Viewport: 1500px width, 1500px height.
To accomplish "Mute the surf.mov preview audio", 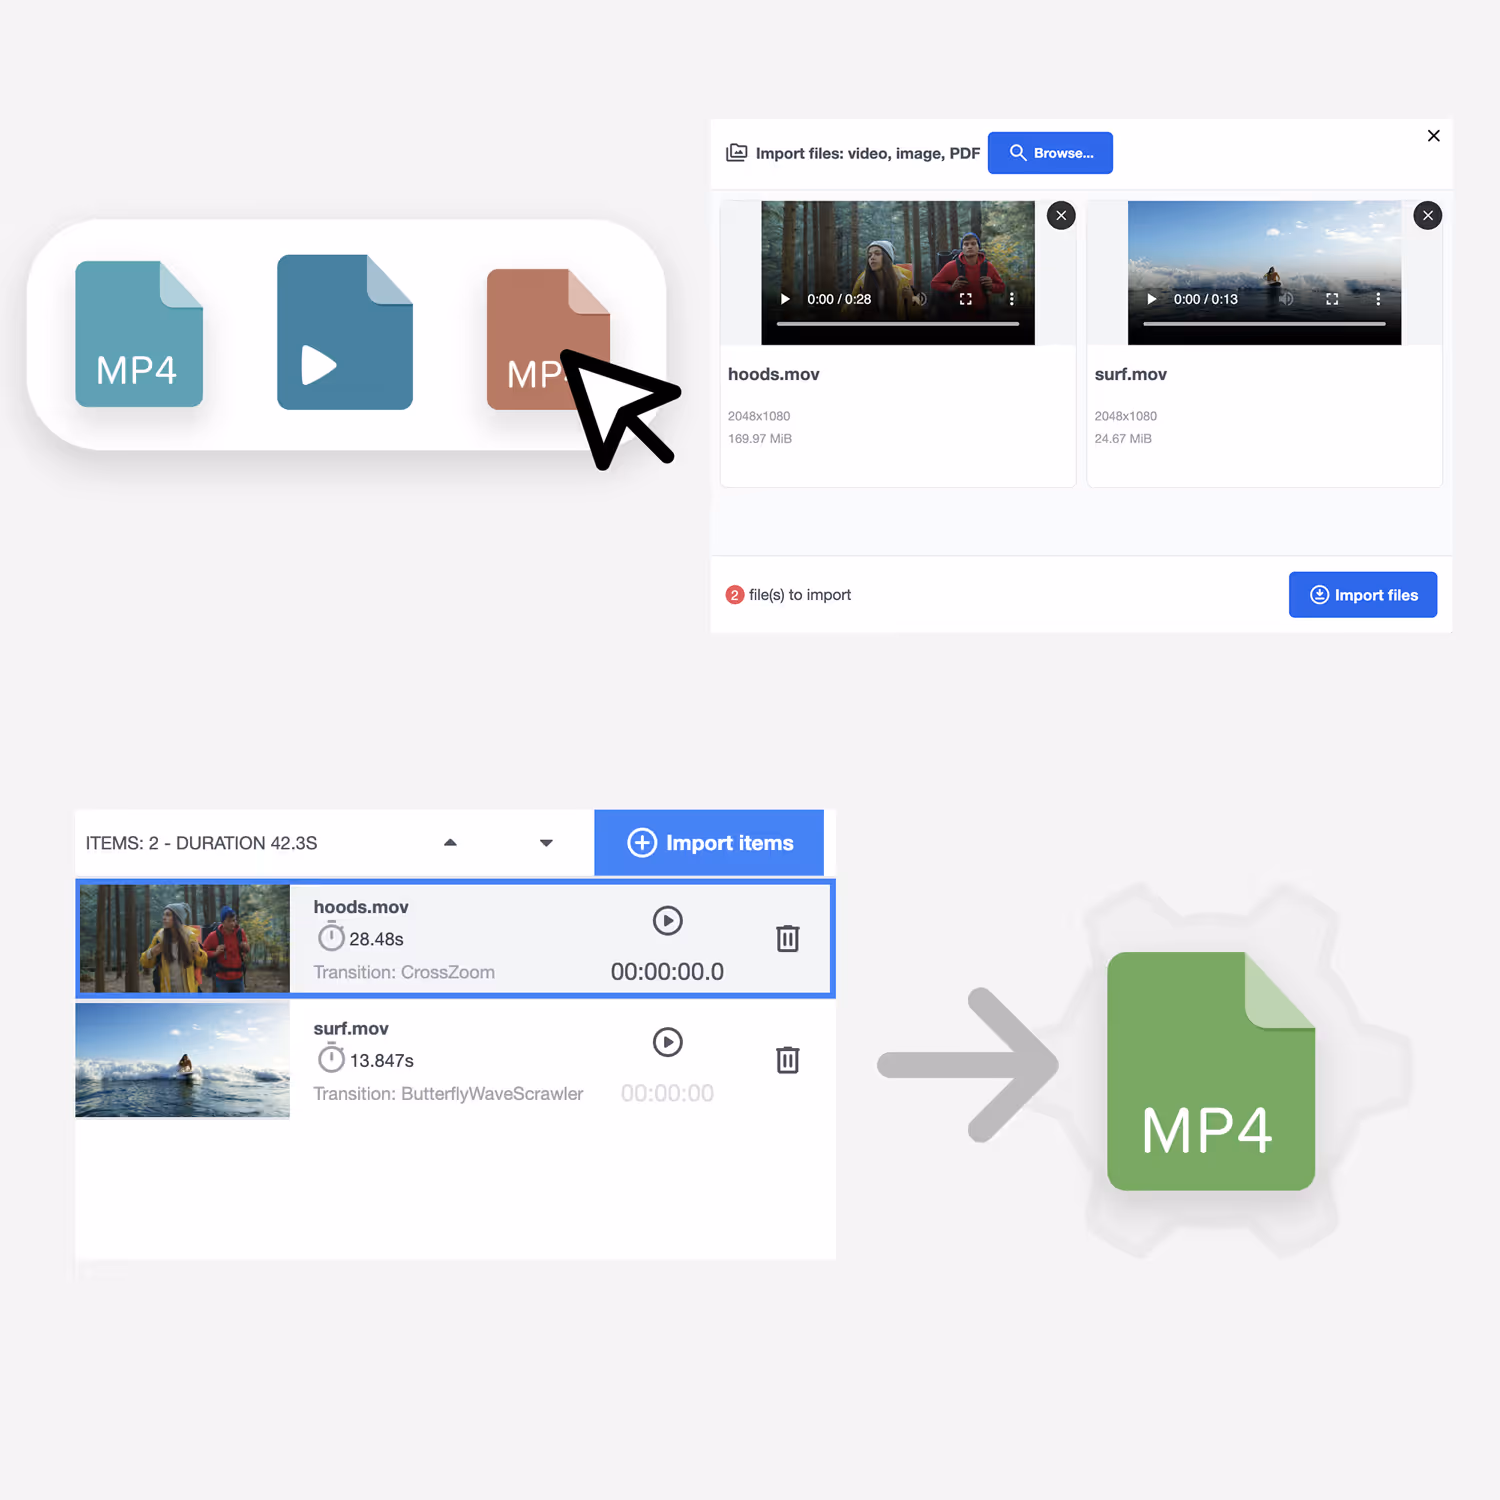I will (x=1286, y=299).
